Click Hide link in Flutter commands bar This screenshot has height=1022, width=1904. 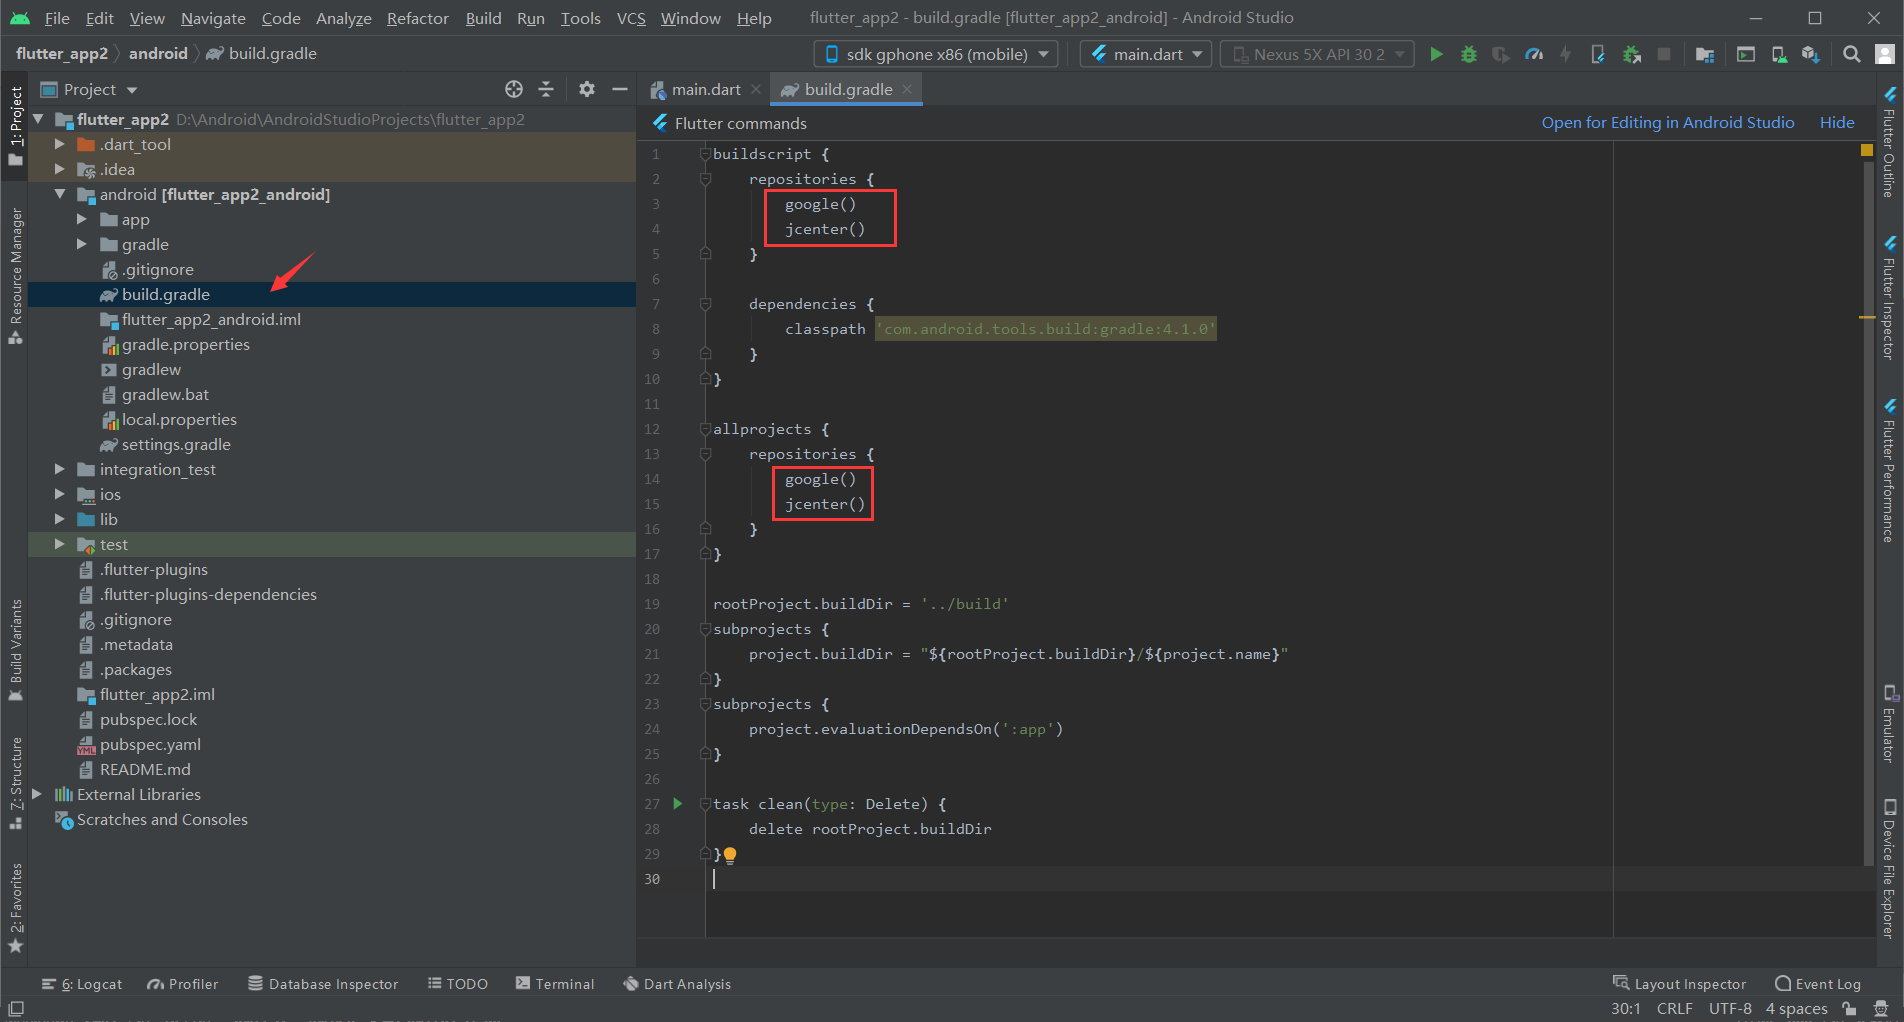point(1836,122)
